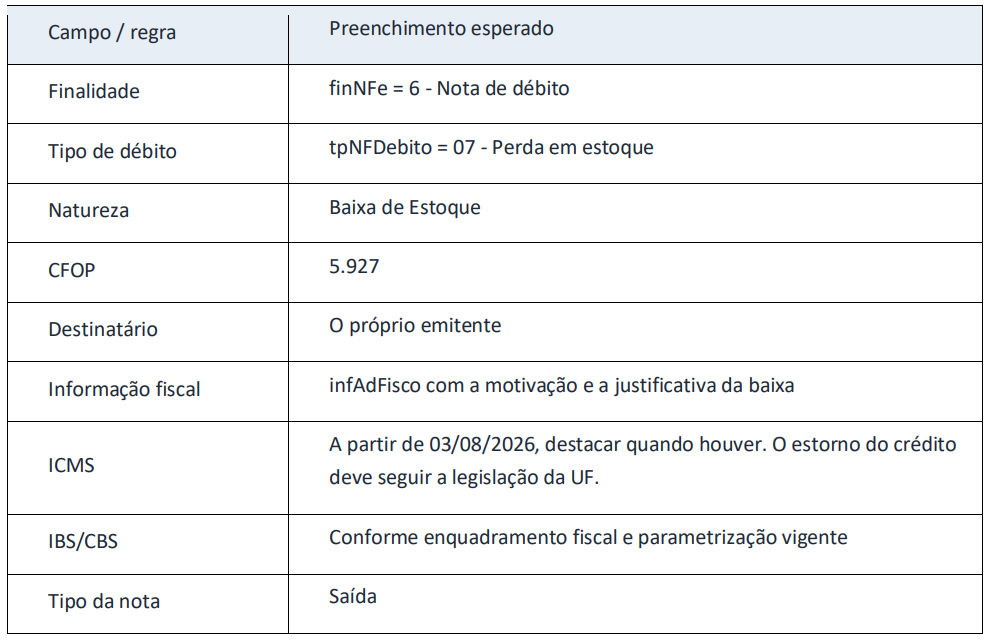The height and width of the screenshot is (641, 989).
Task: Click 'finNFe = 6 - Nota de débito' text
Action: (449, 88)
